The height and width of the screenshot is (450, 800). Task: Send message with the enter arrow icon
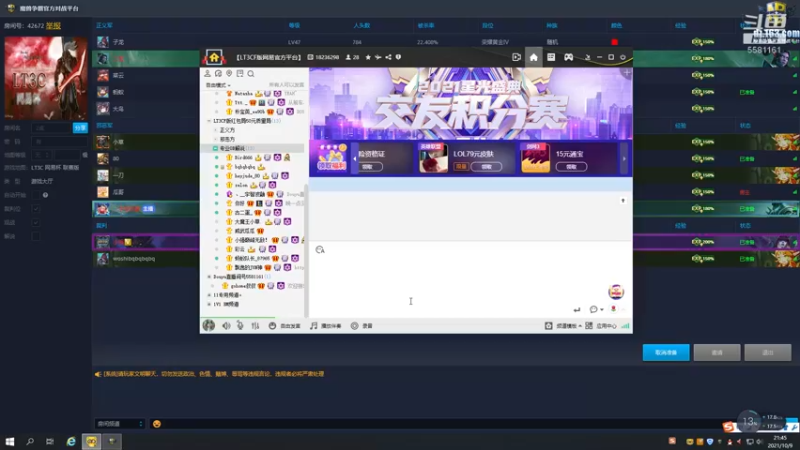[x=577, y=309]
